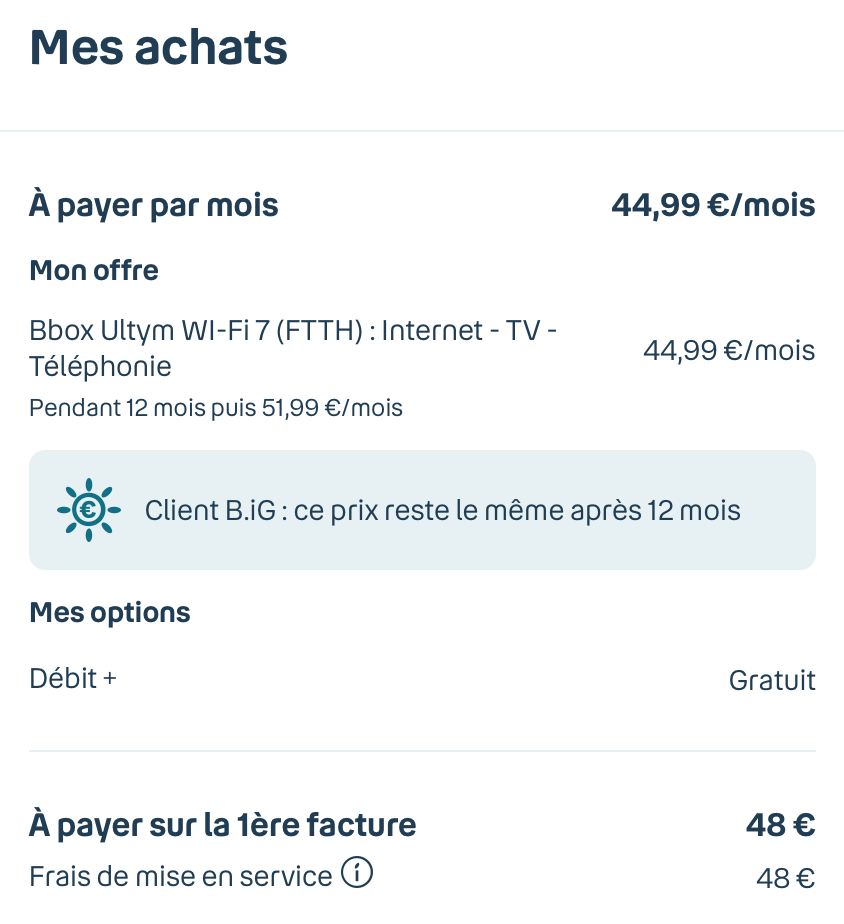Click the euro sun icon in the Client B.iG banner

[88, 511]
